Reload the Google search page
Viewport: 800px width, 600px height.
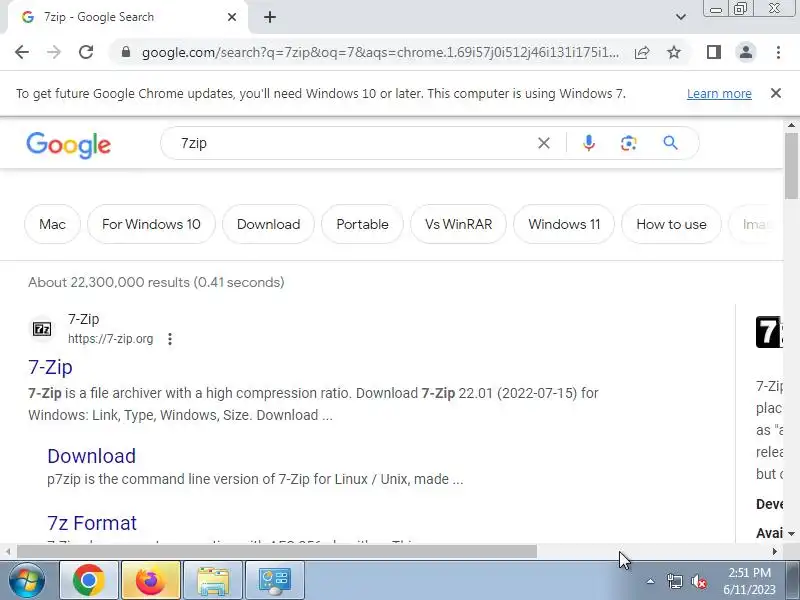pyautogui.click(x=86, y=52)
